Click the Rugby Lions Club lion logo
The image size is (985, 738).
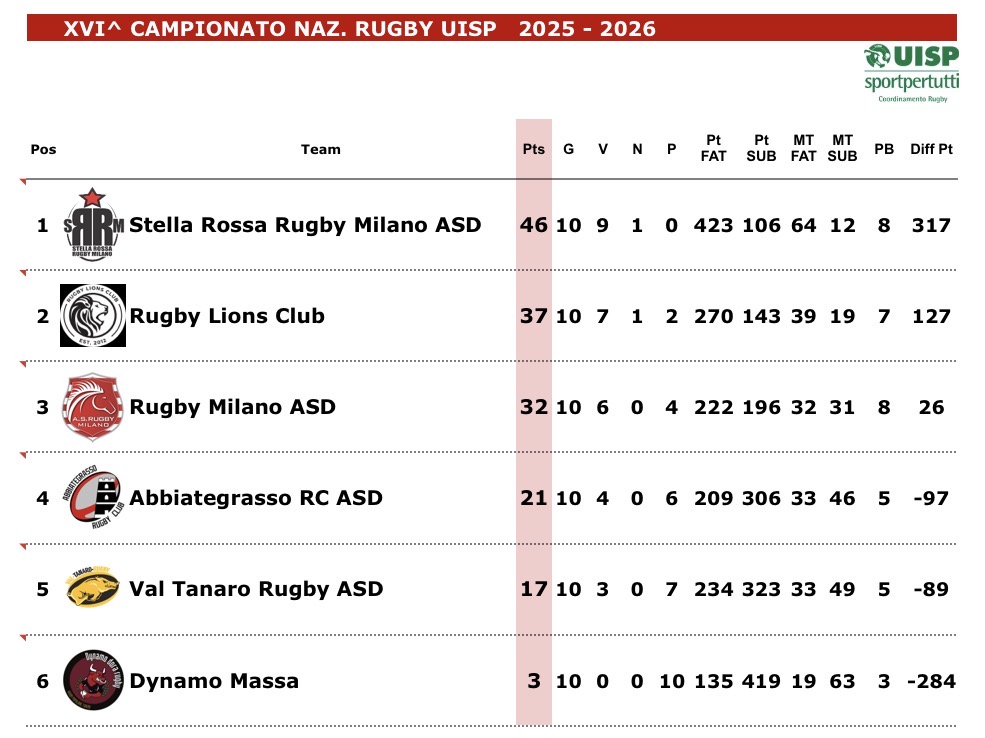pos(93,315)
